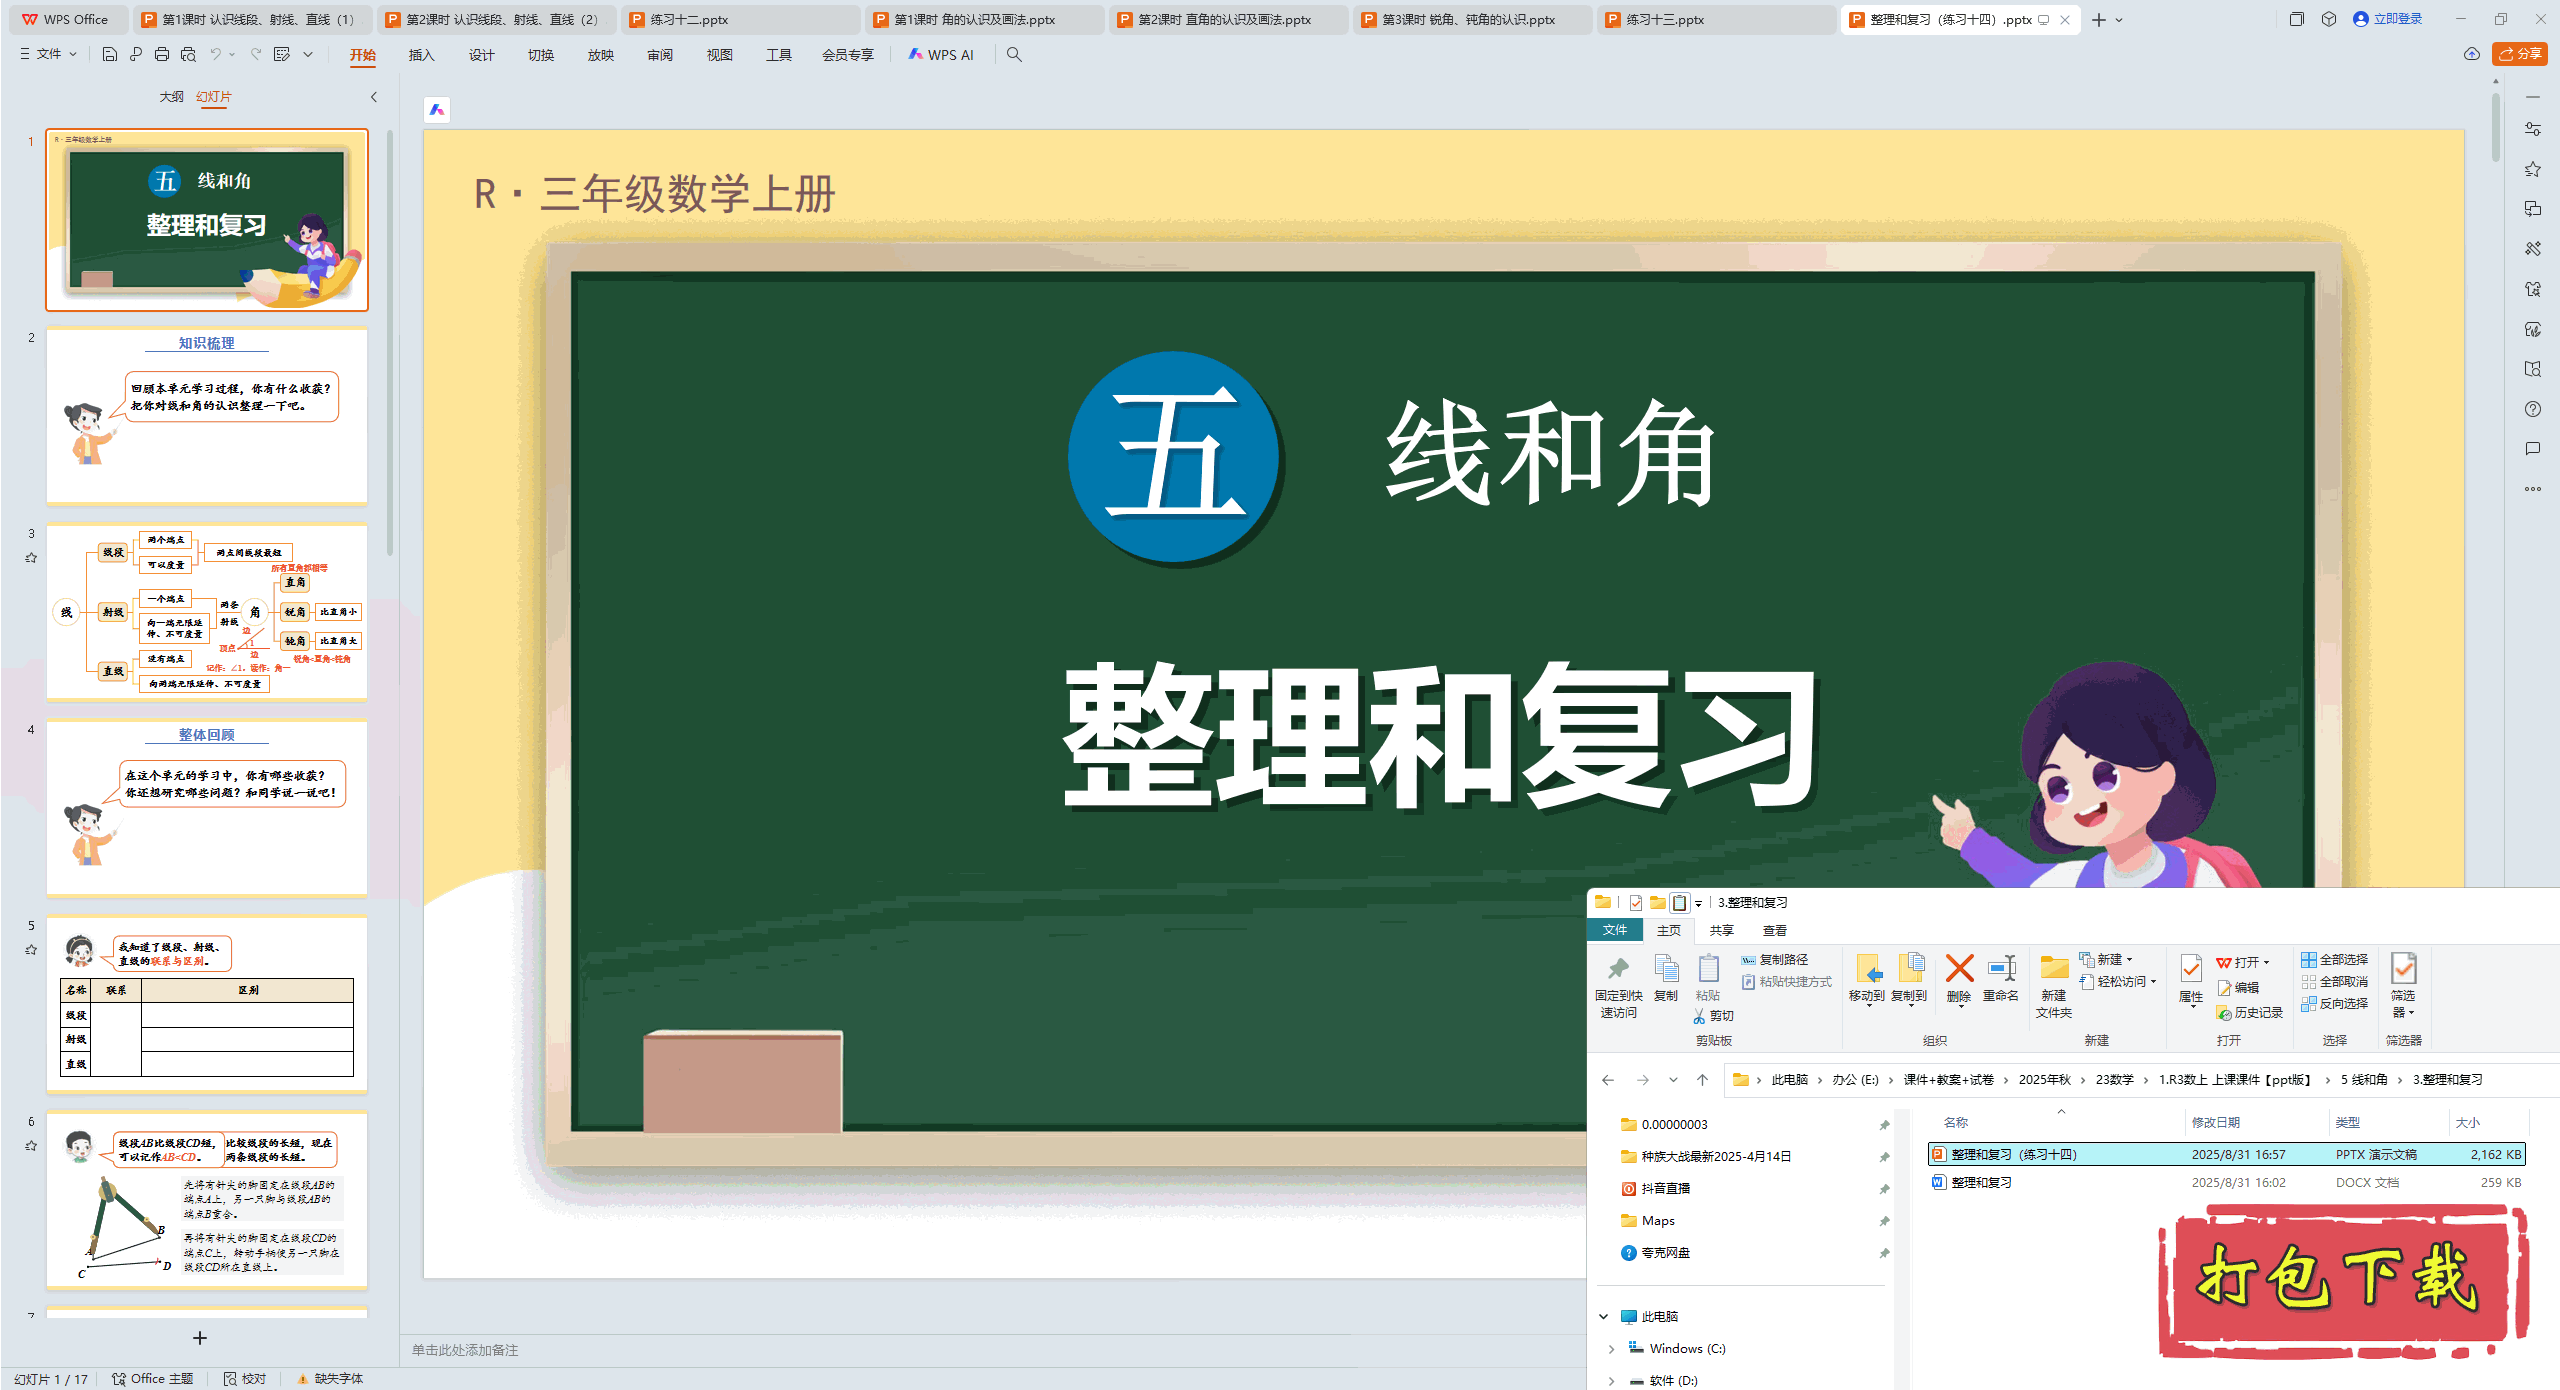The height and width of the screenshot is (1390, 2560).
Task: Open the 插入 ribbon tab
Action: click(x=421, y=55)
